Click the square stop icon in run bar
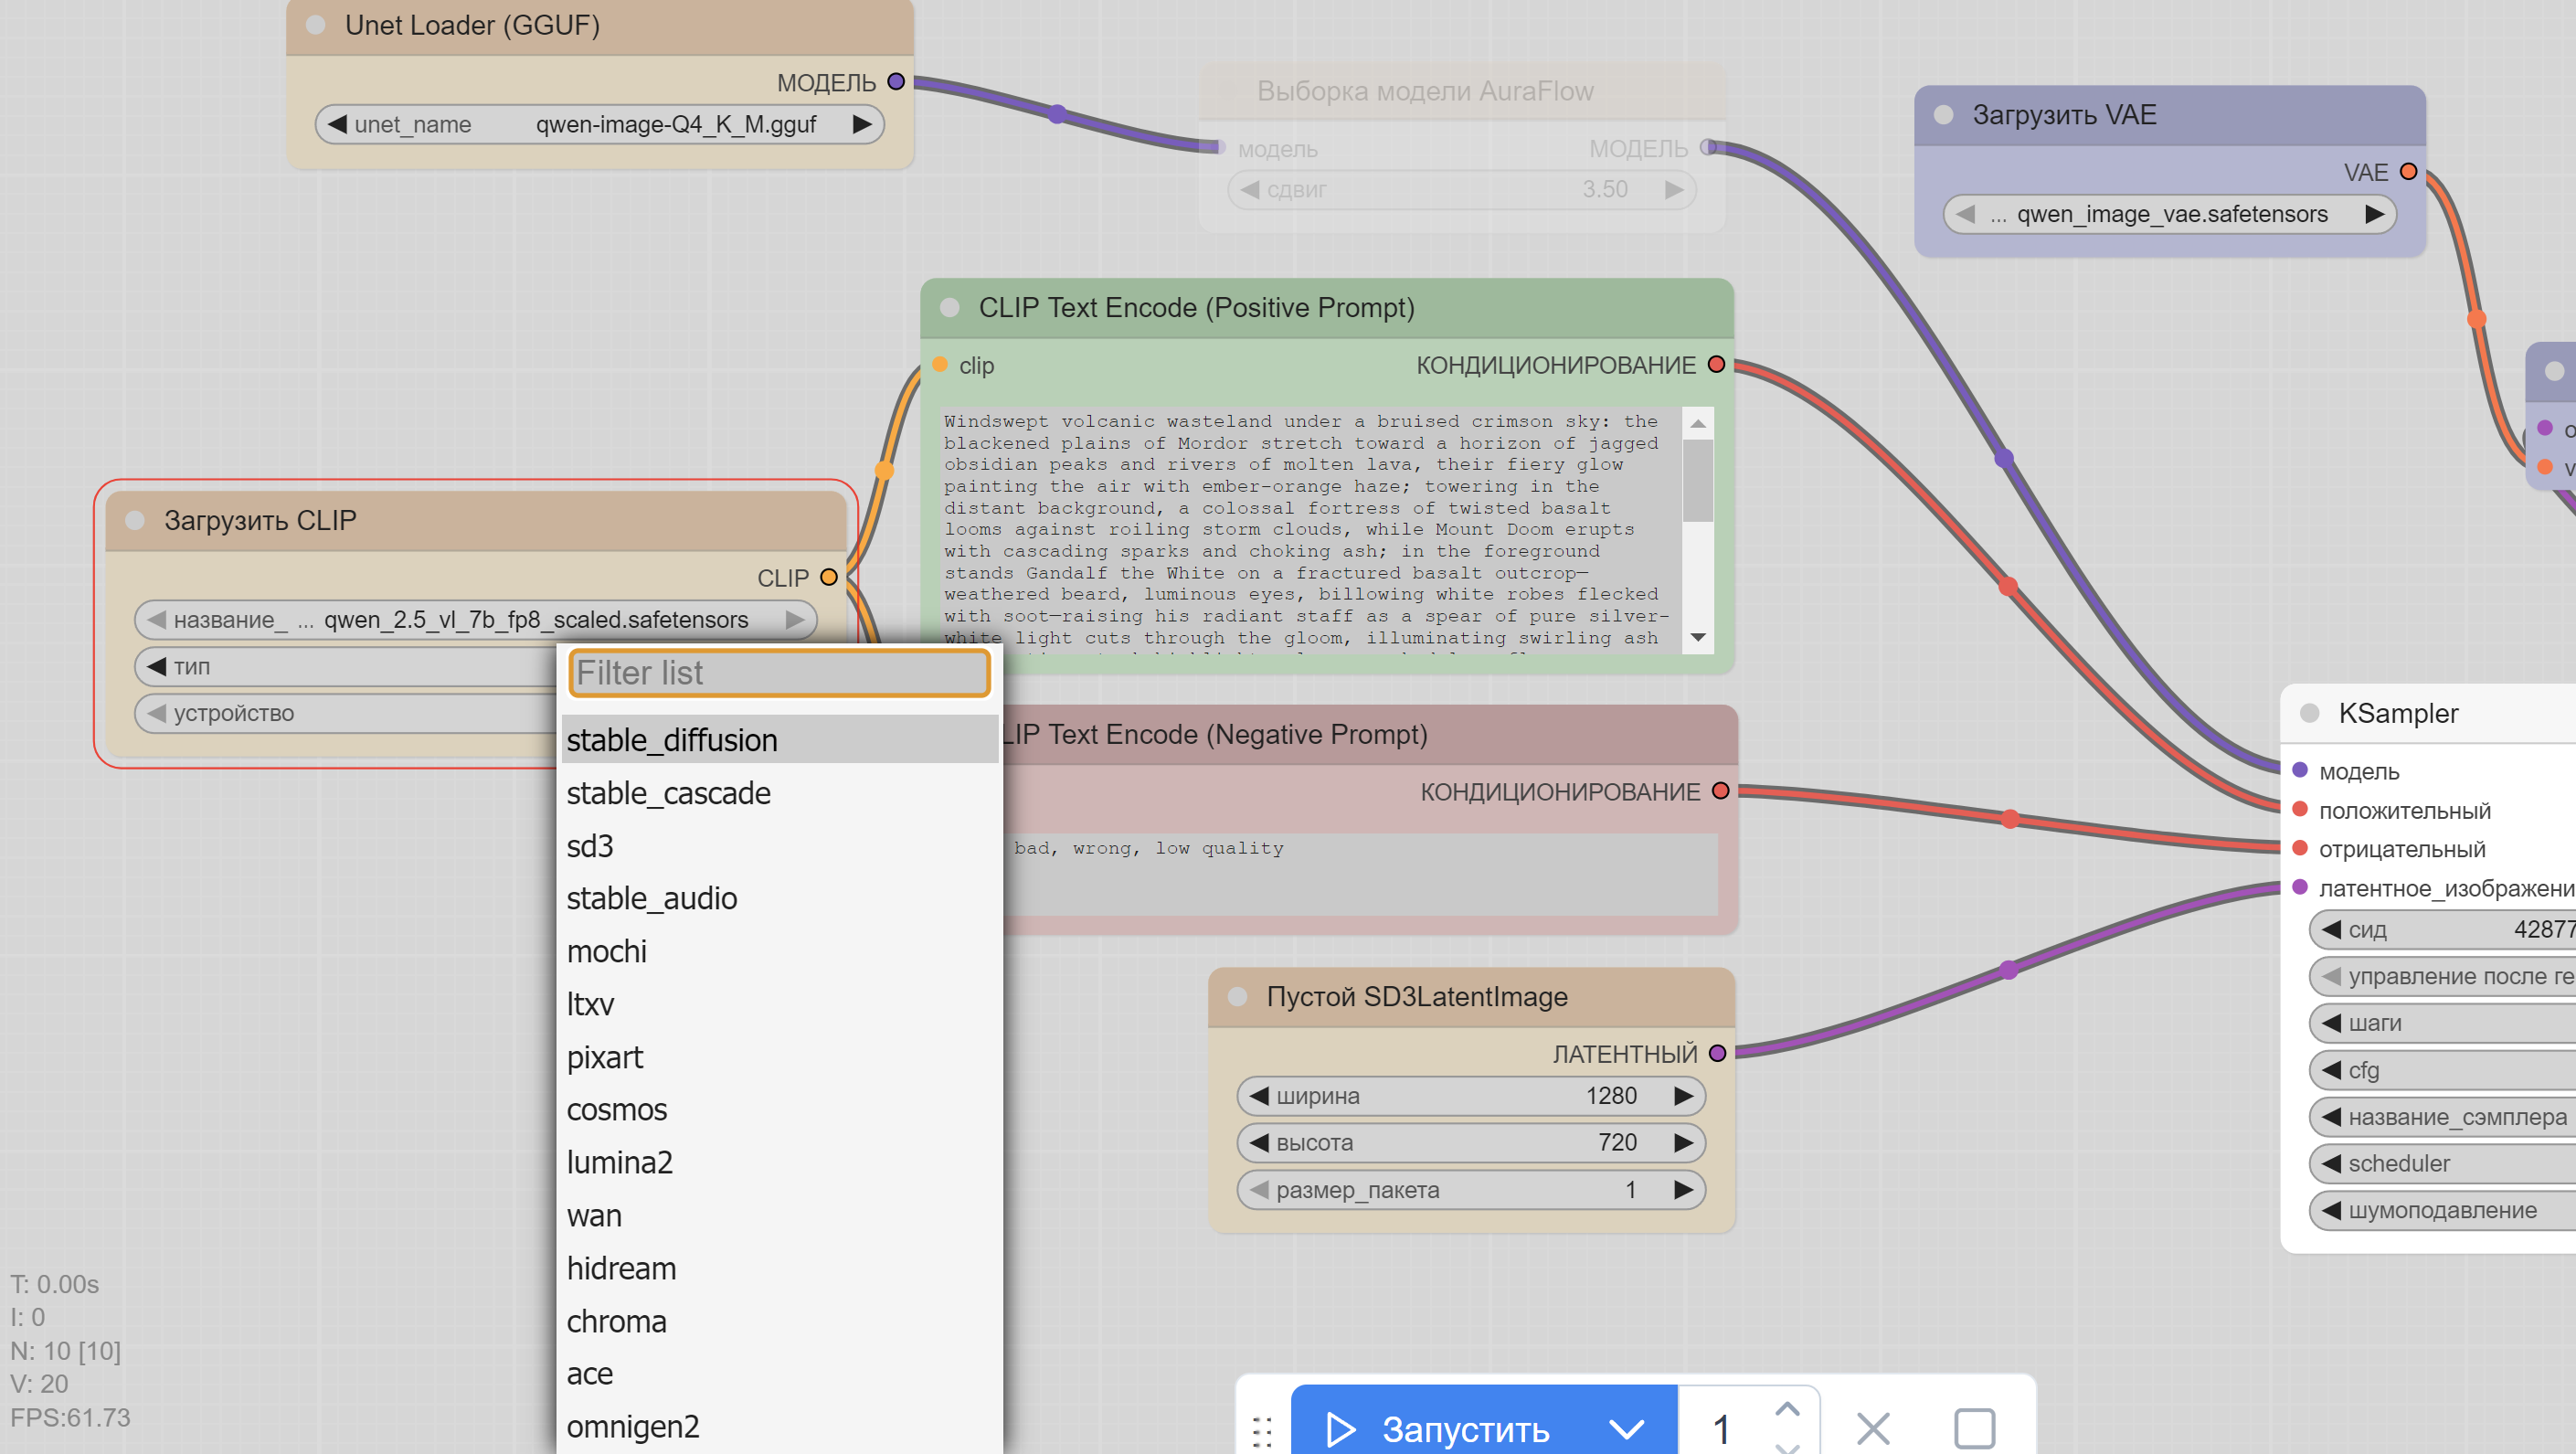The width and height of the screenshot is (2576, 1454). (1974, 1428)
